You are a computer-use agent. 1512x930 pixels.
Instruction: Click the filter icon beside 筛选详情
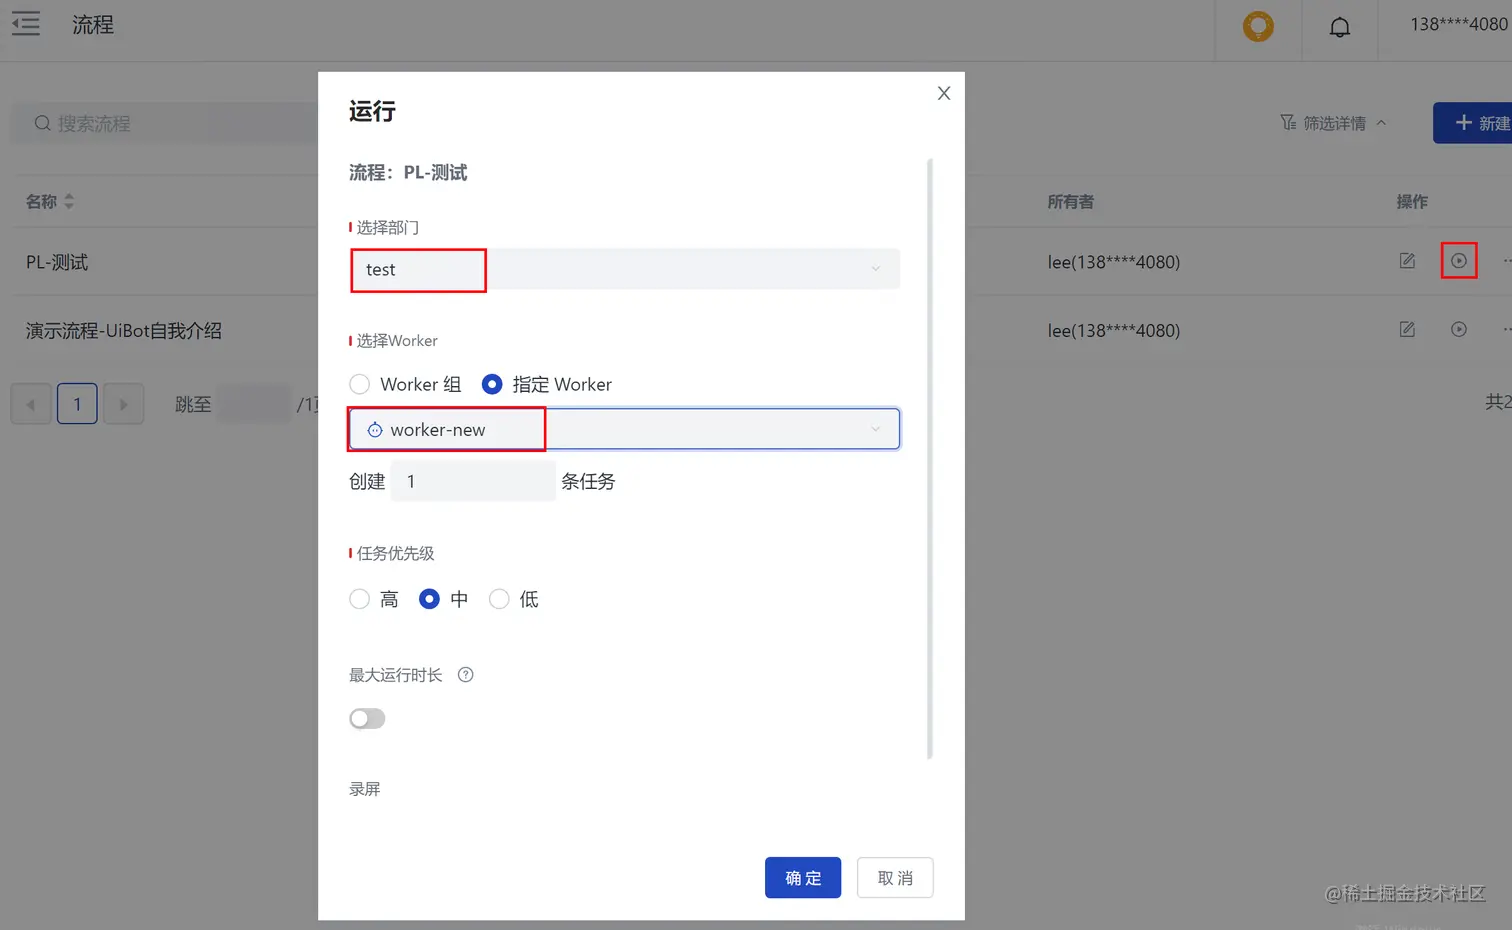[x=1288, y=123]
